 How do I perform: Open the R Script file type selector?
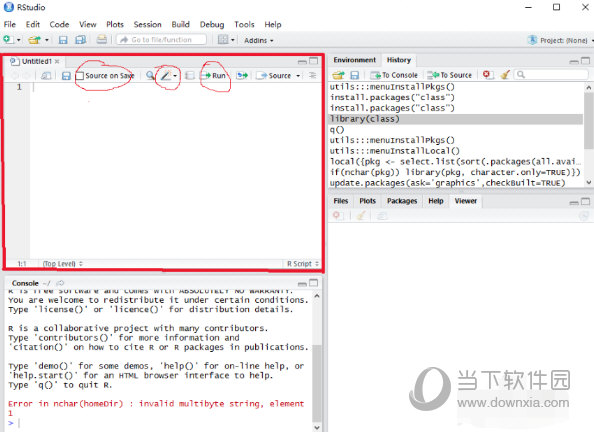click(303, 263)
